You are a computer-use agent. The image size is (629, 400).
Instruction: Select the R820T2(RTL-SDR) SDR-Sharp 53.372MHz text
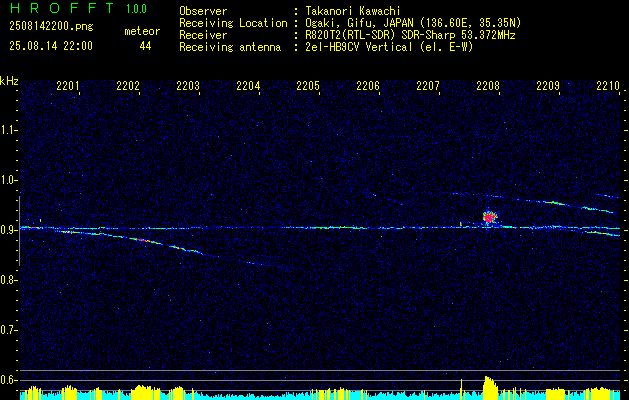(410, 35)
